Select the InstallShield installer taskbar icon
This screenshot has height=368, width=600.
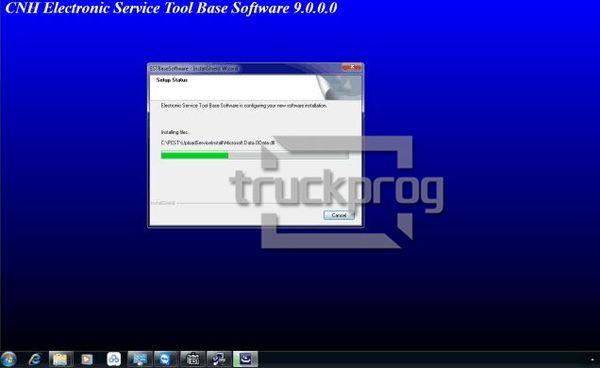(245, 359)
